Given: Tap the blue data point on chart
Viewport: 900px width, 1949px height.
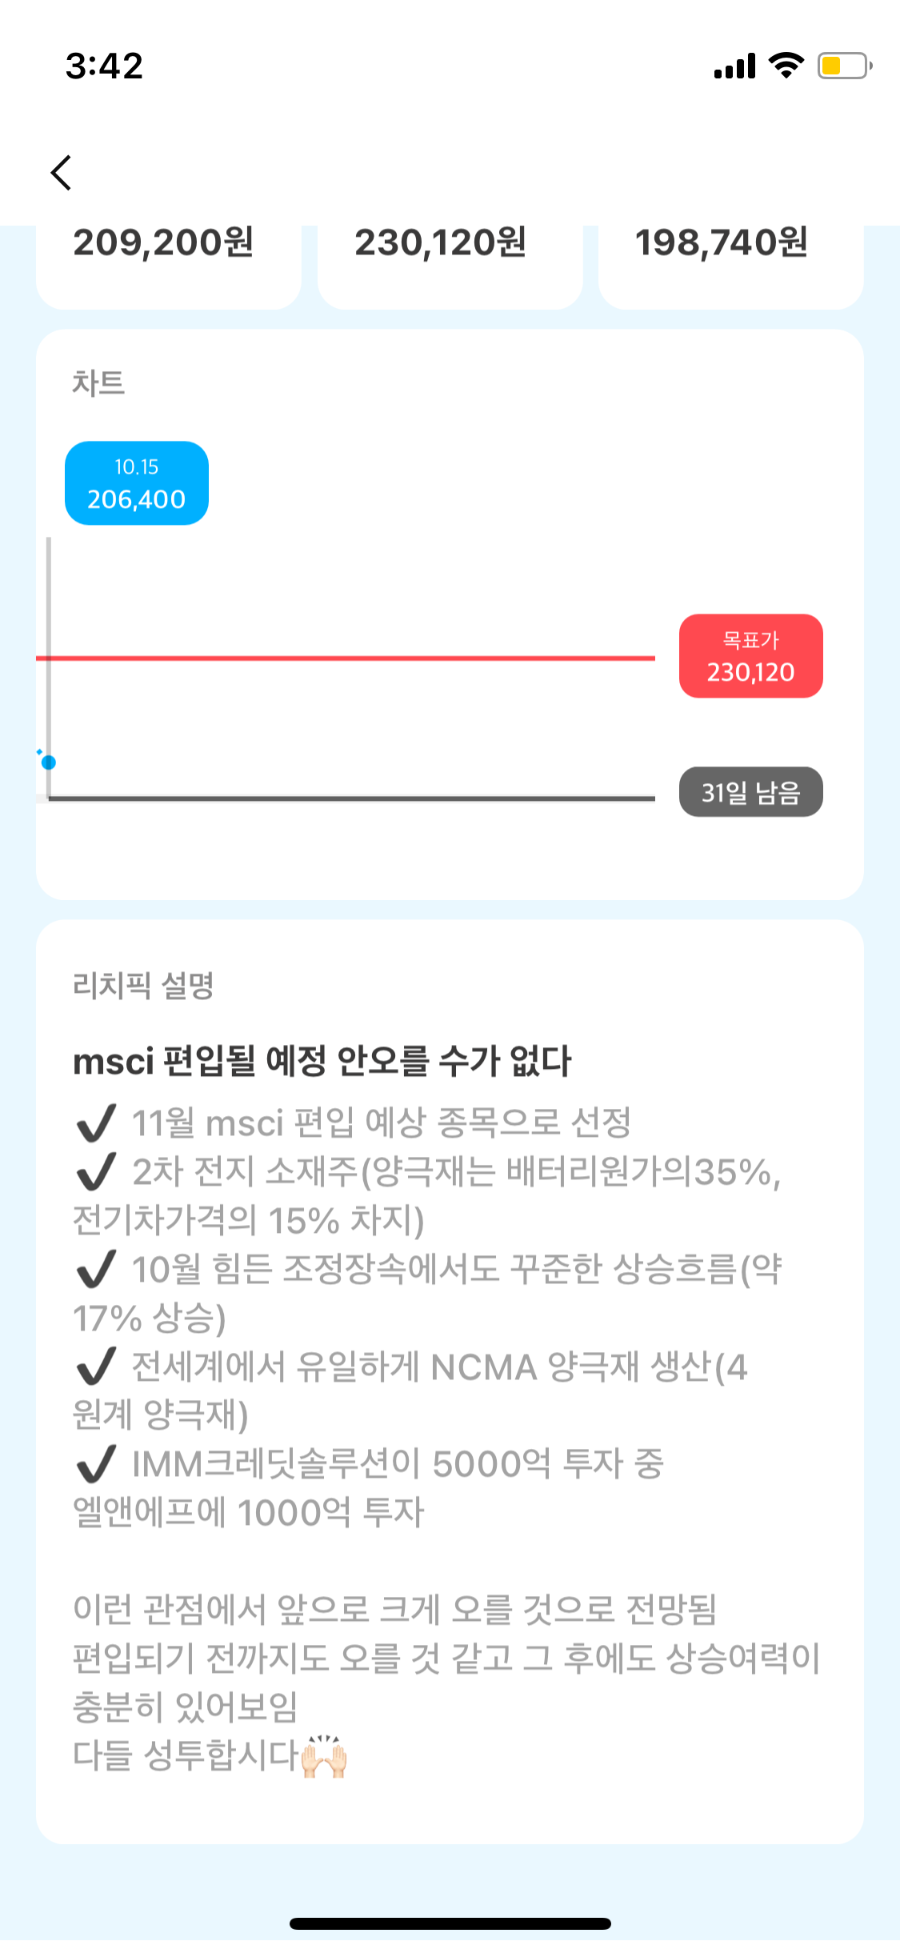Looking at the screenshot, I should (x=48, y=762).
